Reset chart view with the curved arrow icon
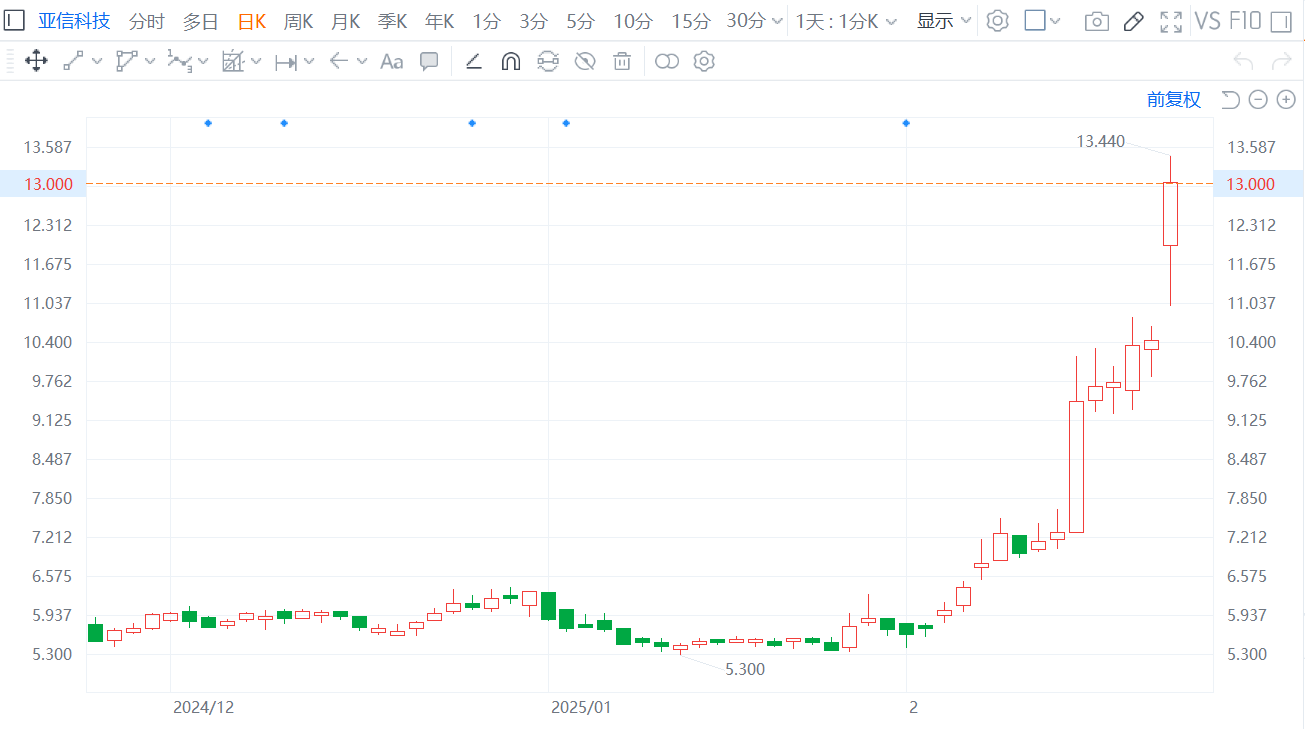 [x=1230, y=99]
